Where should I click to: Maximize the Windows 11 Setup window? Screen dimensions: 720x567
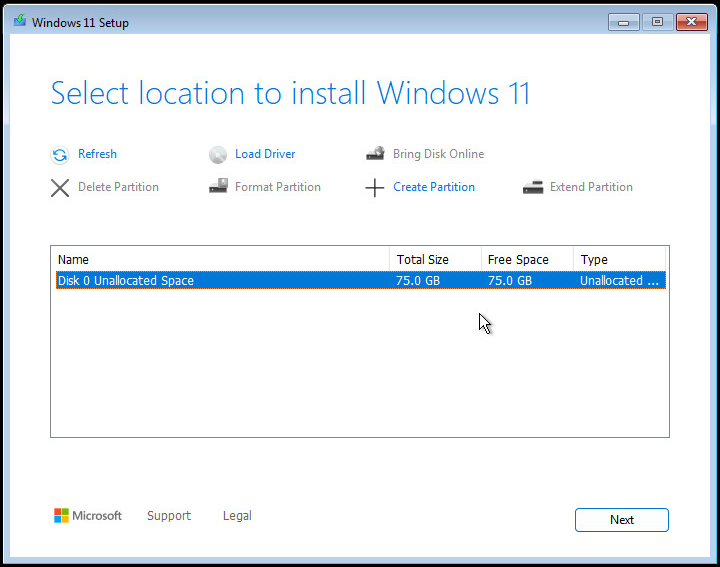tap(658, 22)
